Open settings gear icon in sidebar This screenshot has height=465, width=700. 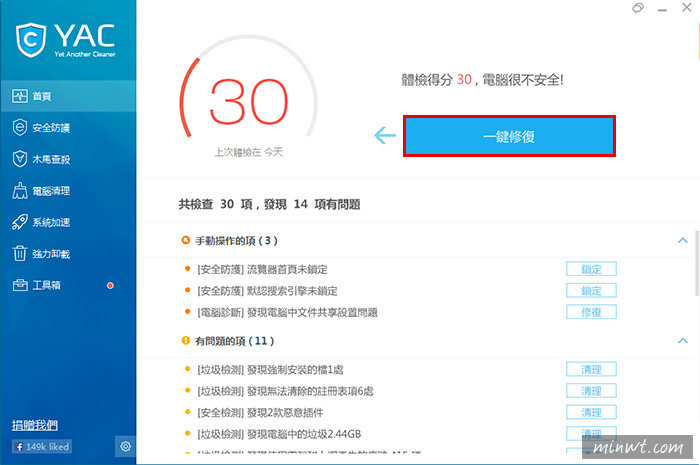125,446
